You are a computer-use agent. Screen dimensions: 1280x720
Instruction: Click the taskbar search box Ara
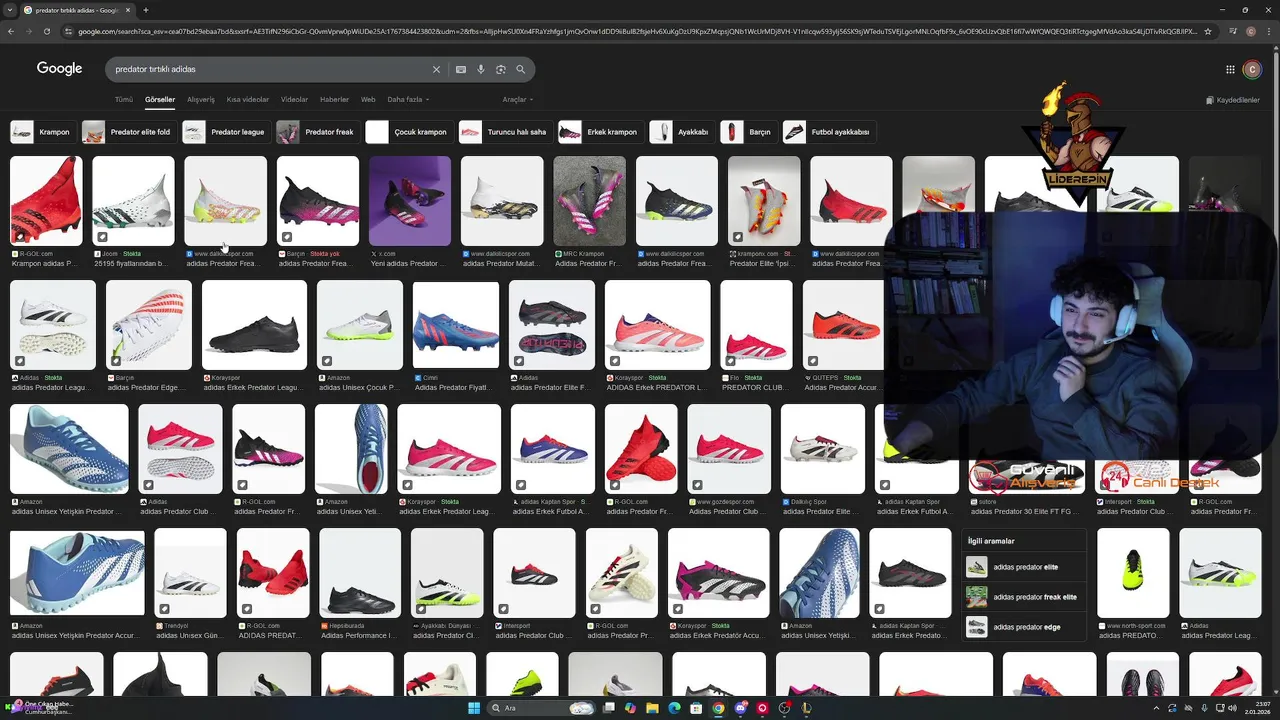[543, 708]
